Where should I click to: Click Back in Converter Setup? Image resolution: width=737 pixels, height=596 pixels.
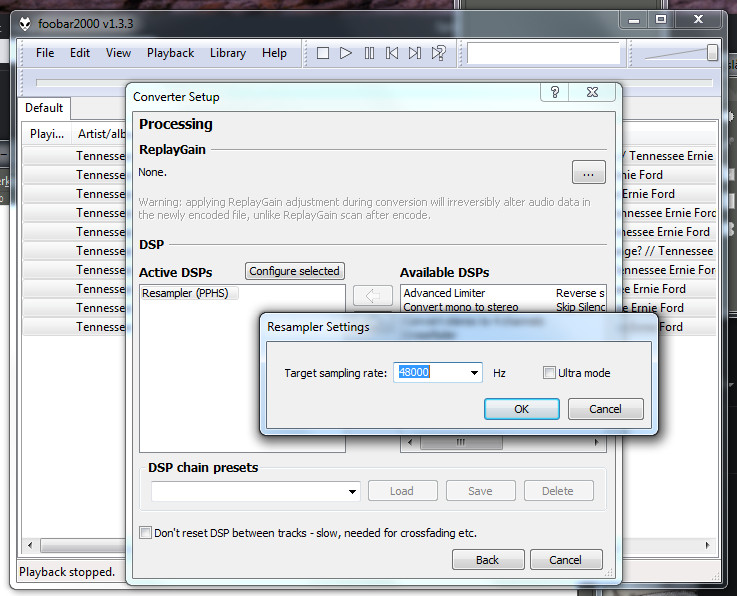click(488, 560)
